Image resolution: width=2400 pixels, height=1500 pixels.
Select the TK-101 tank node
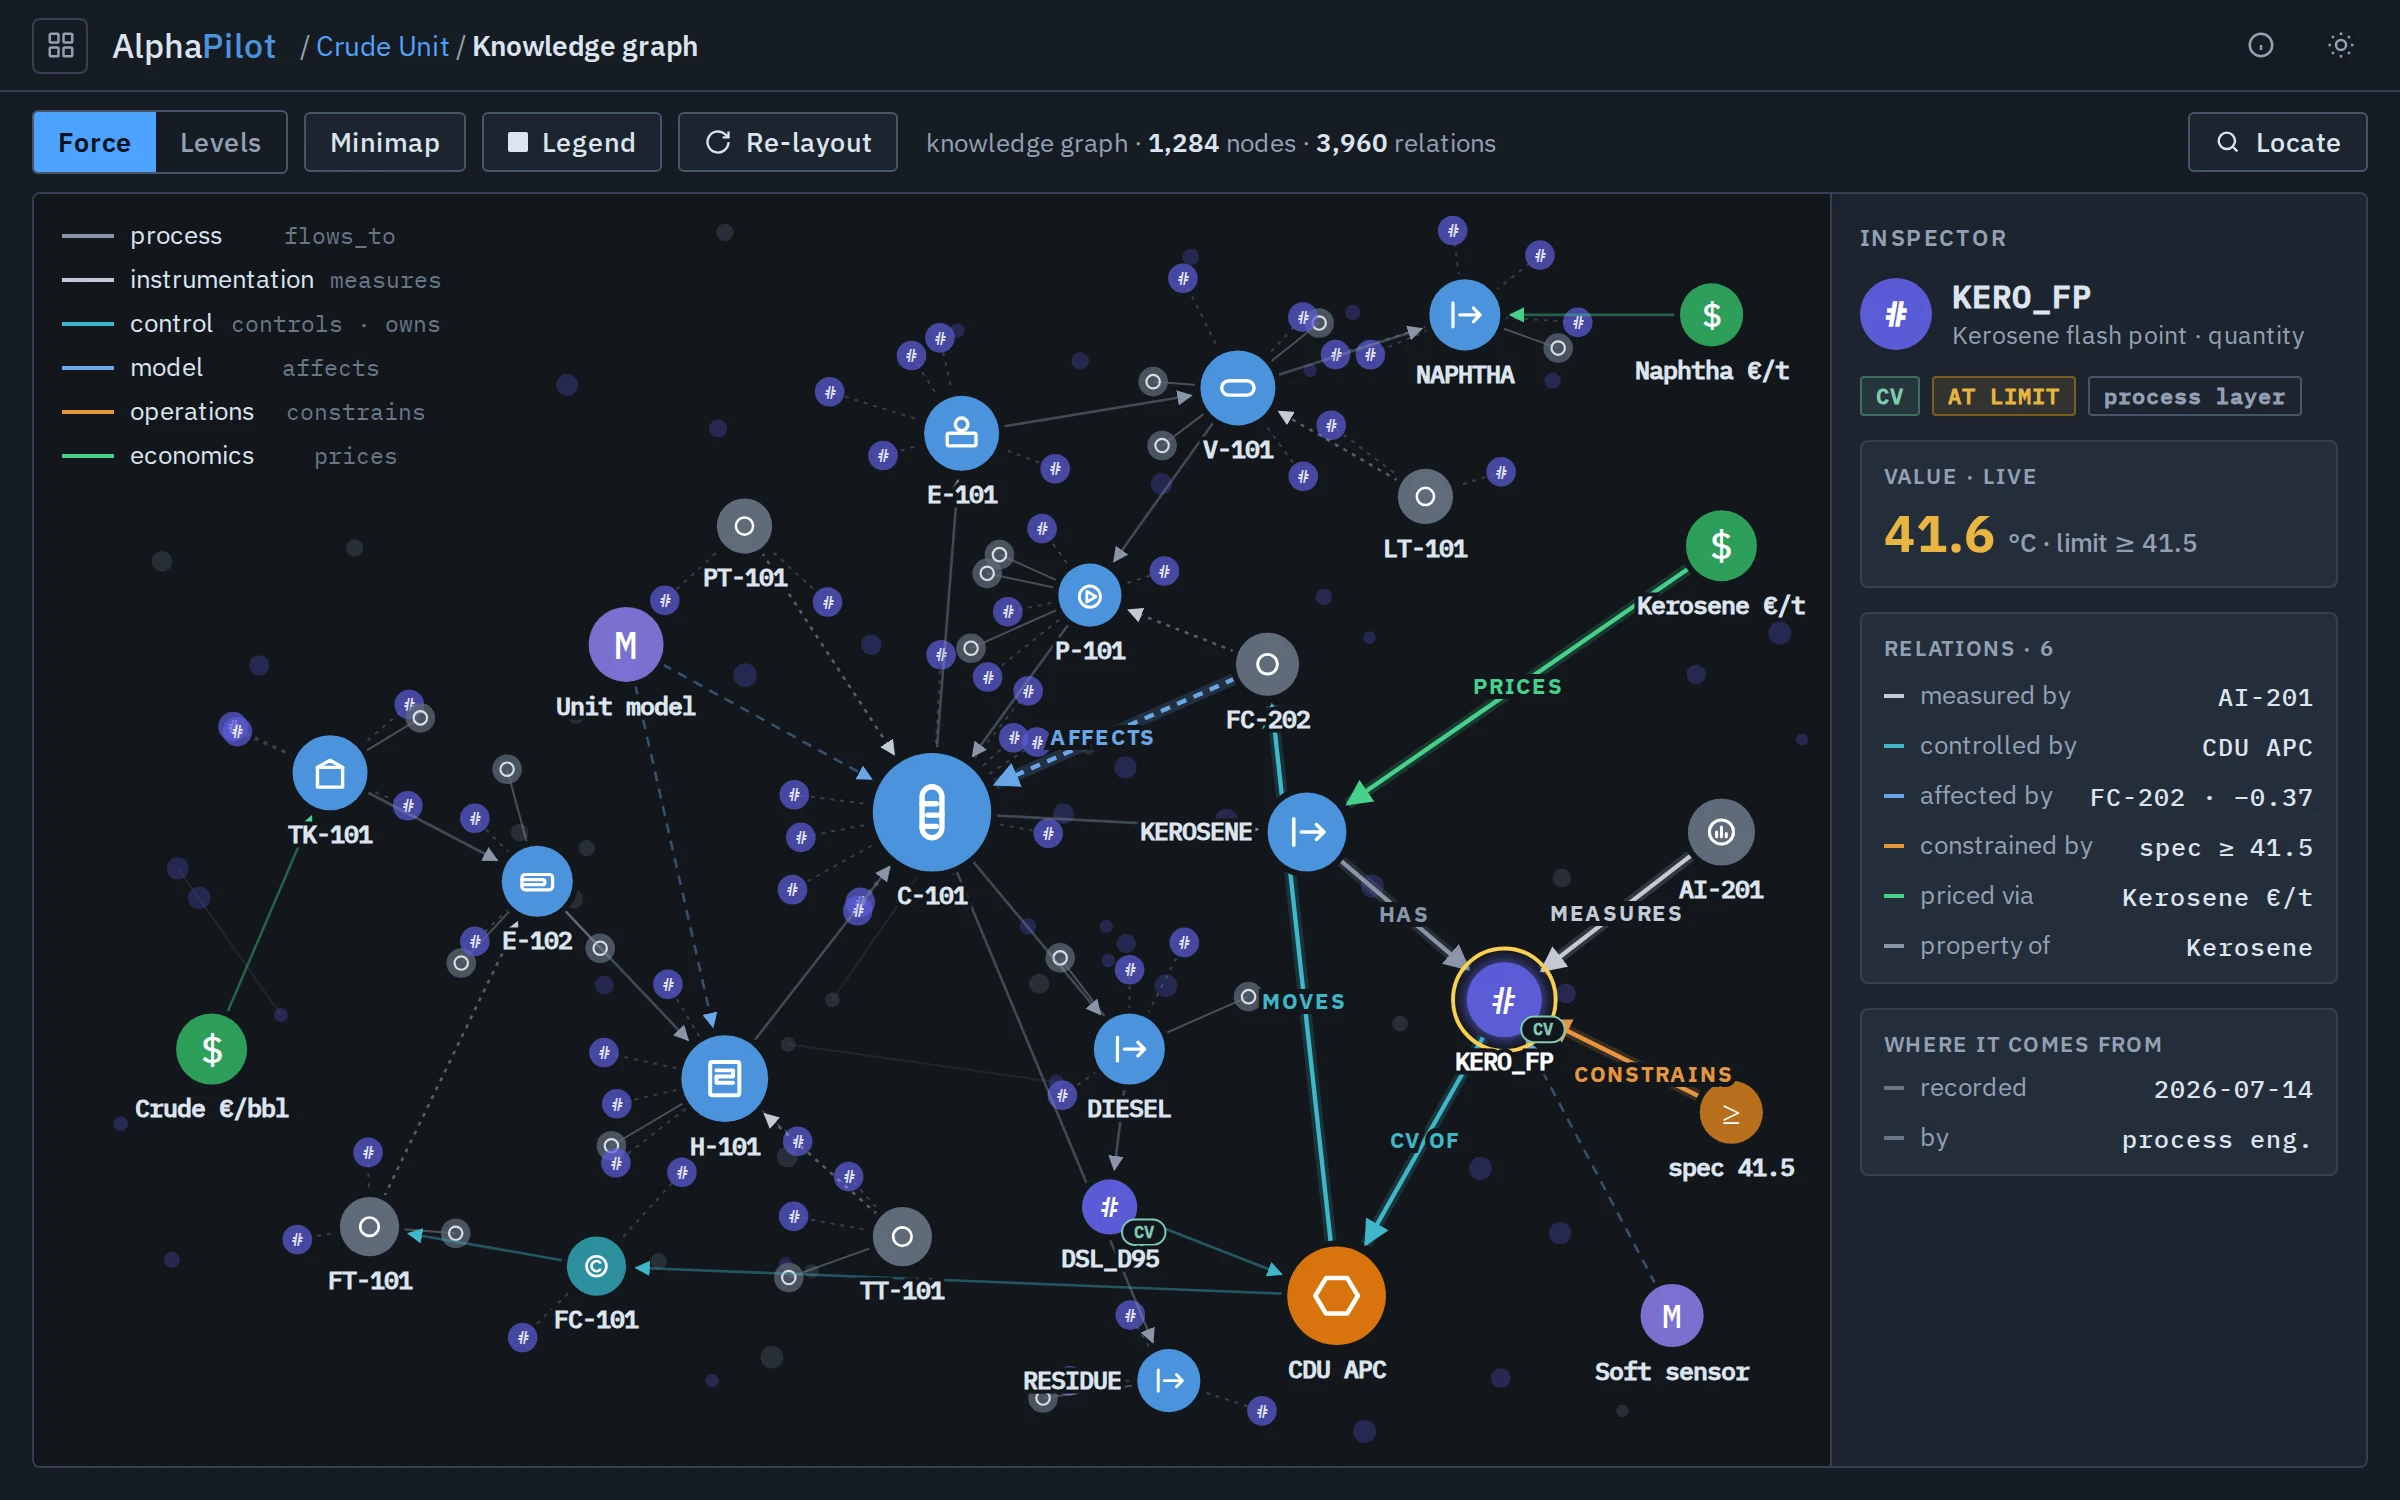pos(329,773)
